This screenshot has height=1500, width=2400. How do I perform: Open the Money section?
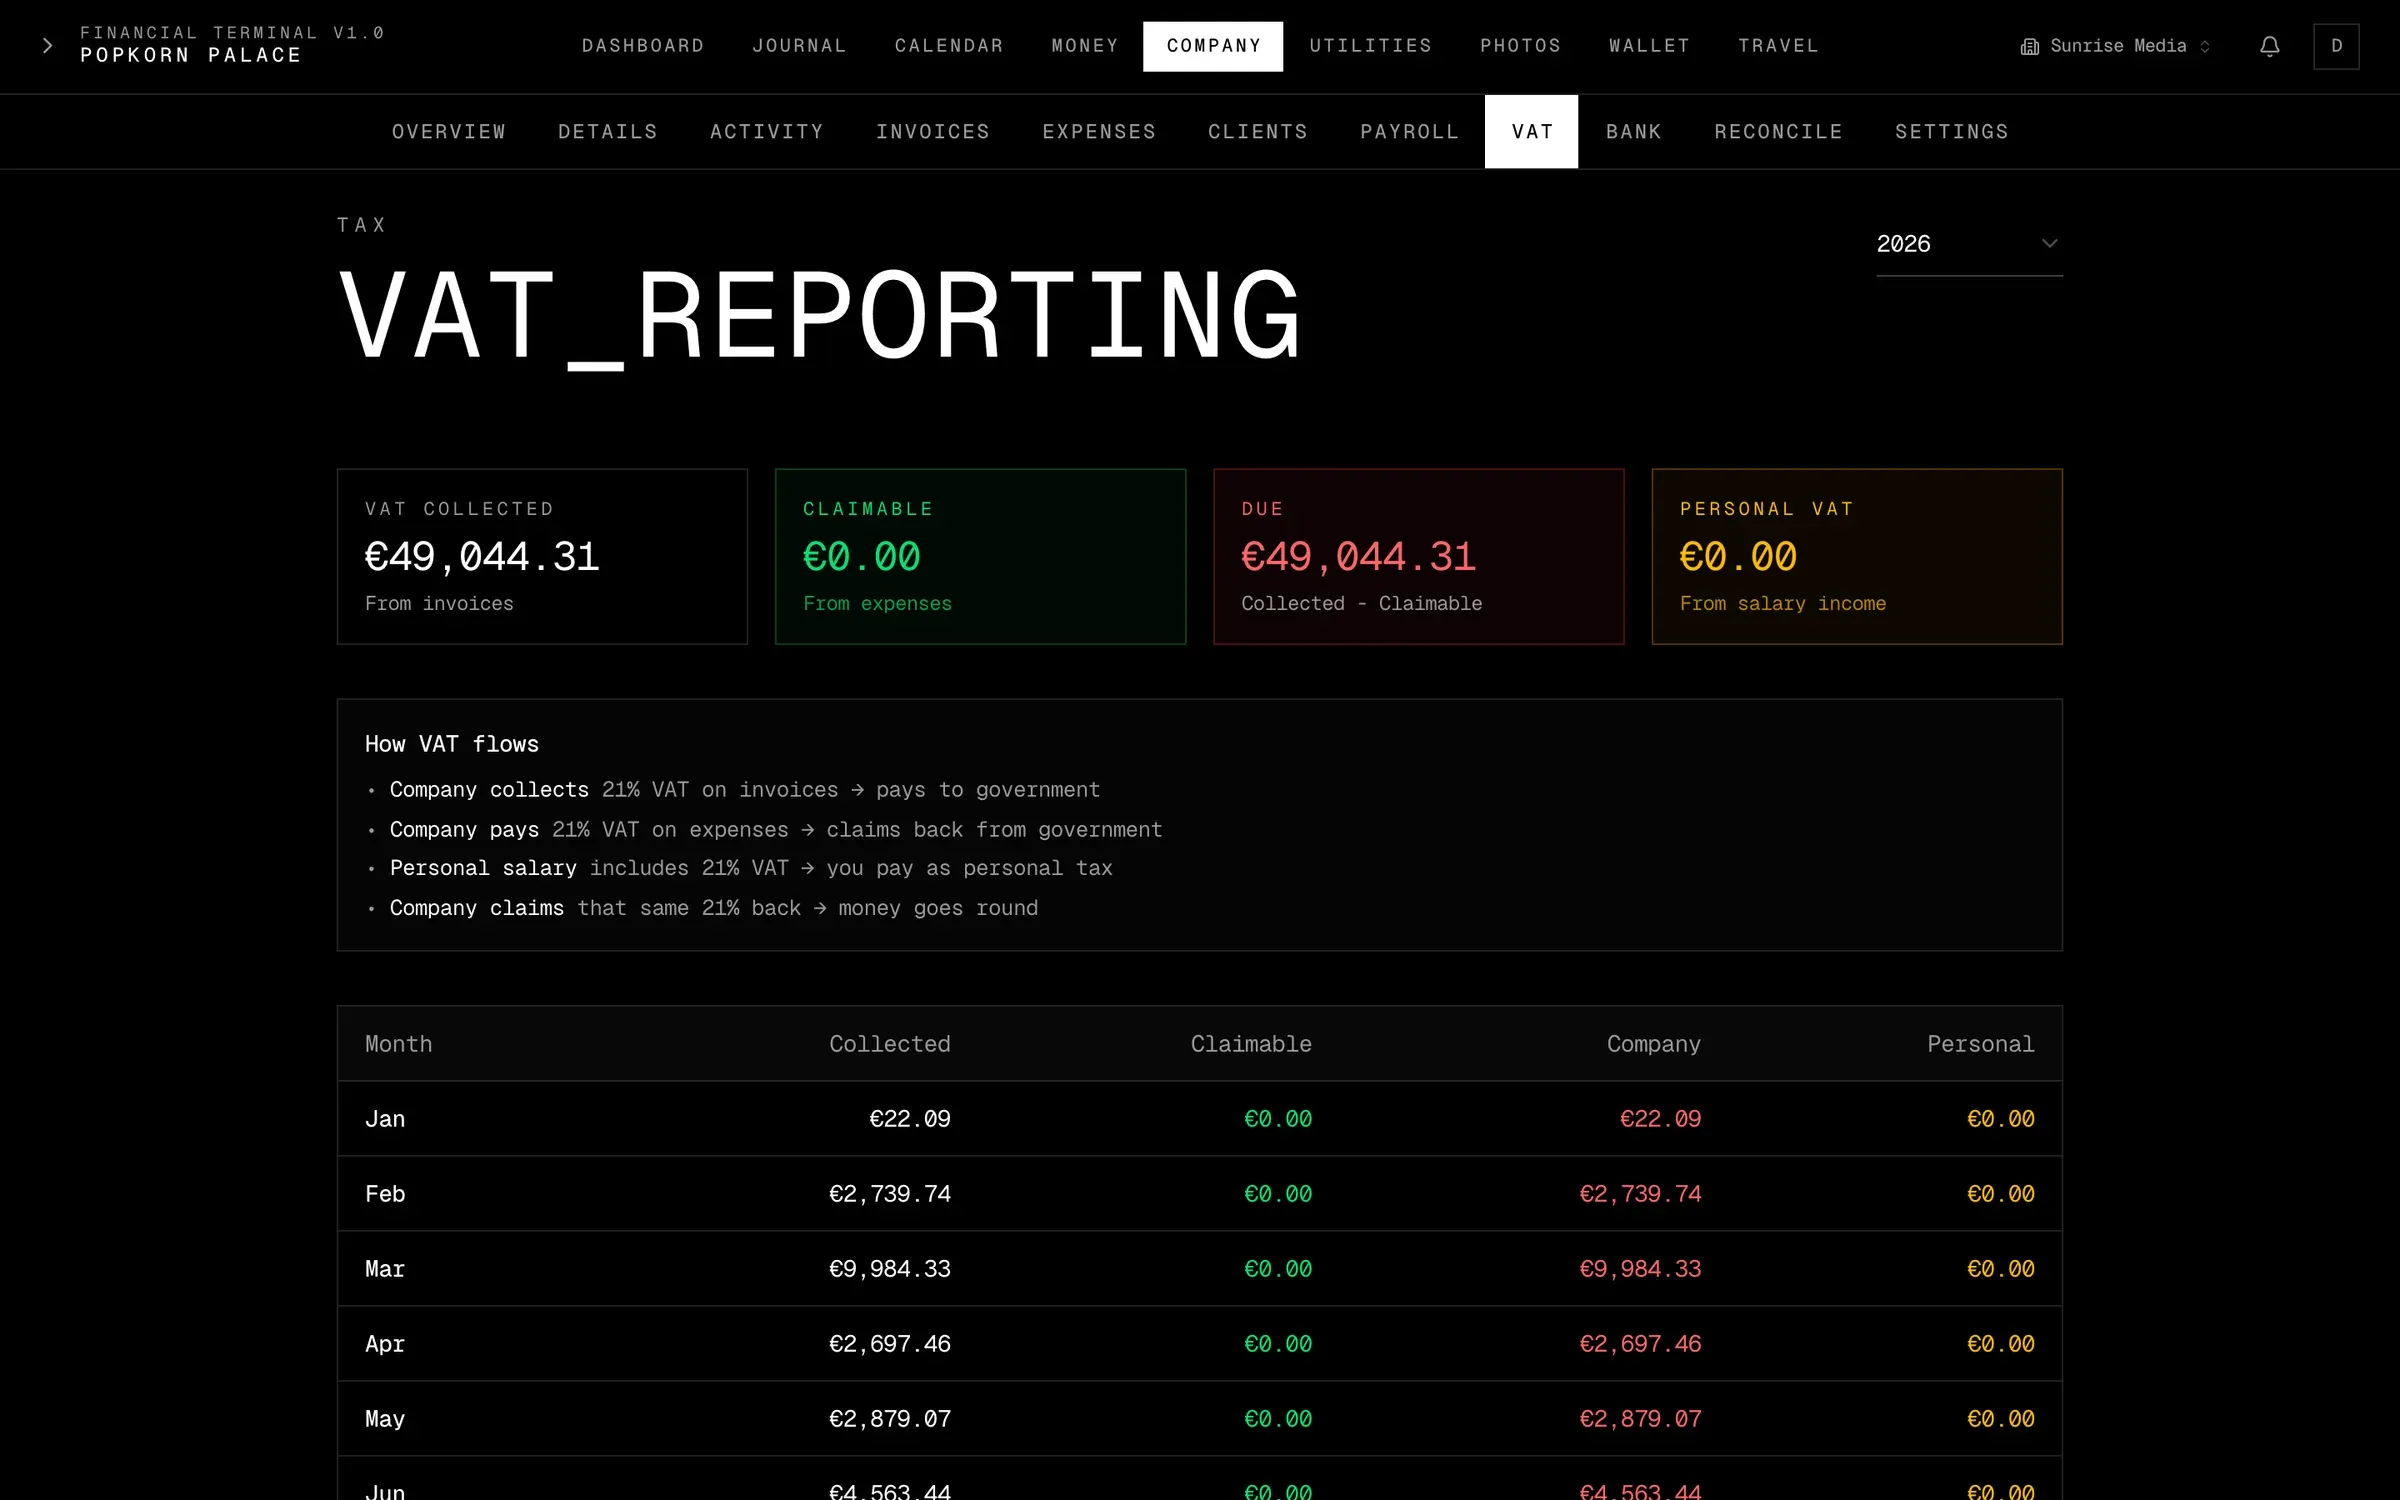1085,46
